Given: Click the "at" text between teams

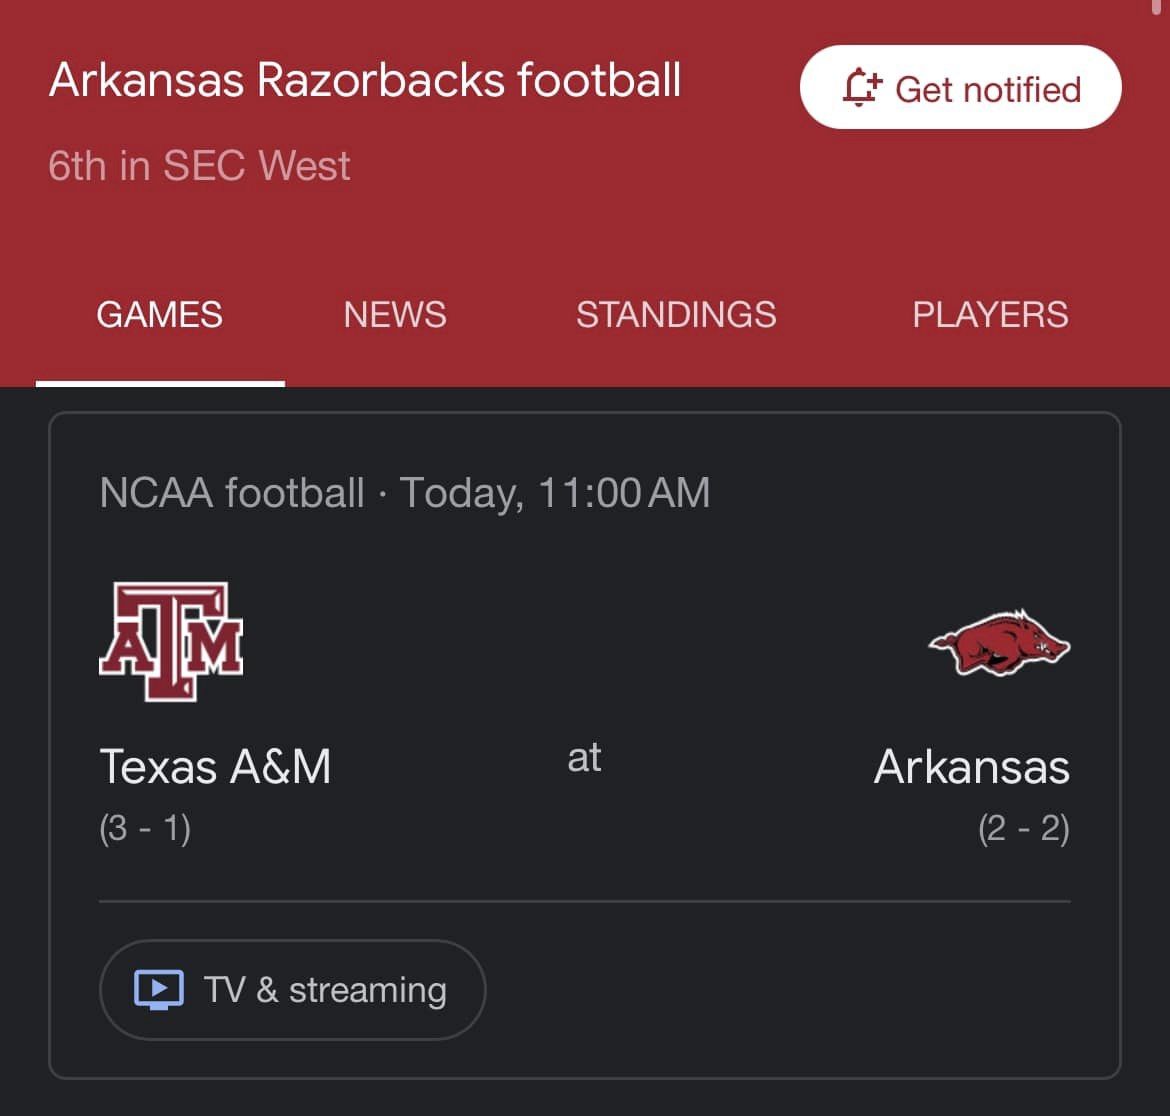Looking at the screenshot, I should (584, 758).
